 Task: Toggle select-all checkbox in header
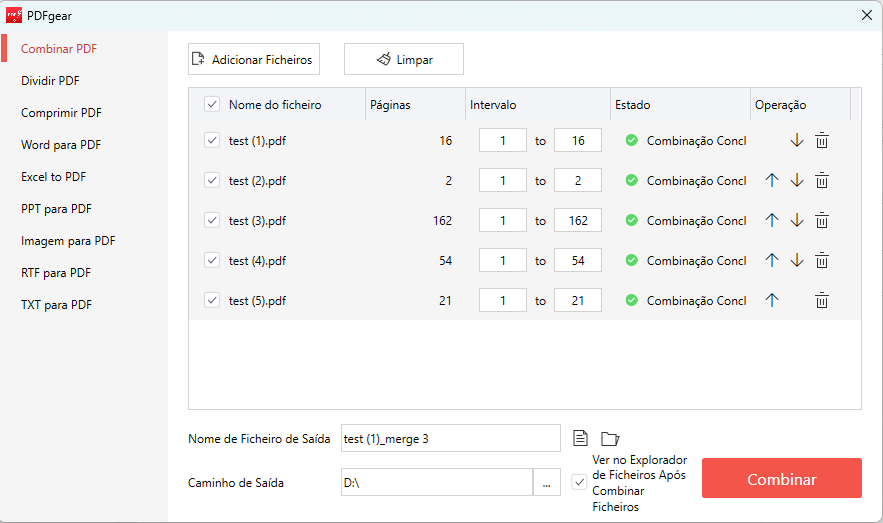[212, 105]
